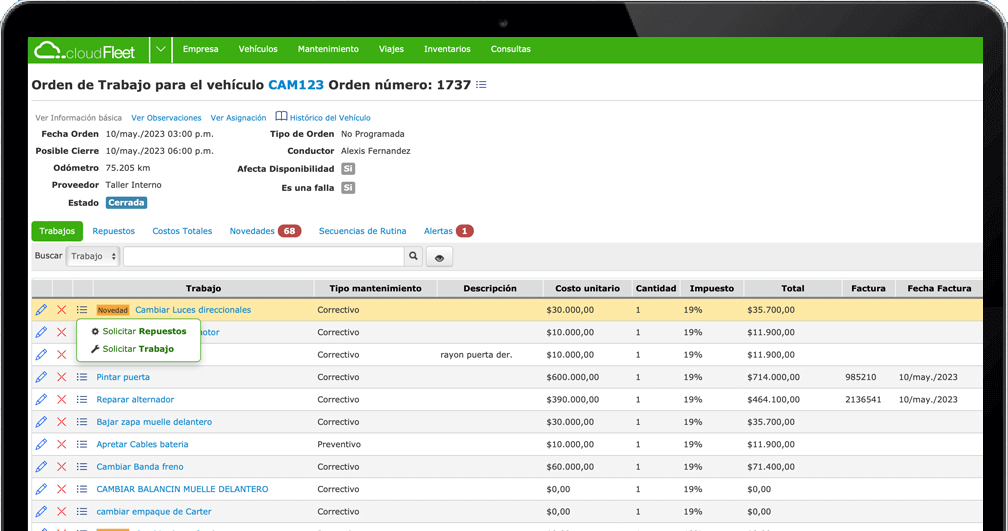
Task: Open options list icon for Apretar Cables bateria
Action: [82, 444]
